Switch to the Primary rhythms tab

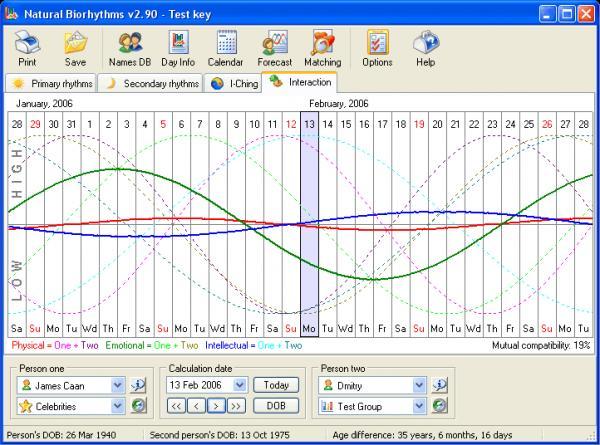click(x=51, y=83)
